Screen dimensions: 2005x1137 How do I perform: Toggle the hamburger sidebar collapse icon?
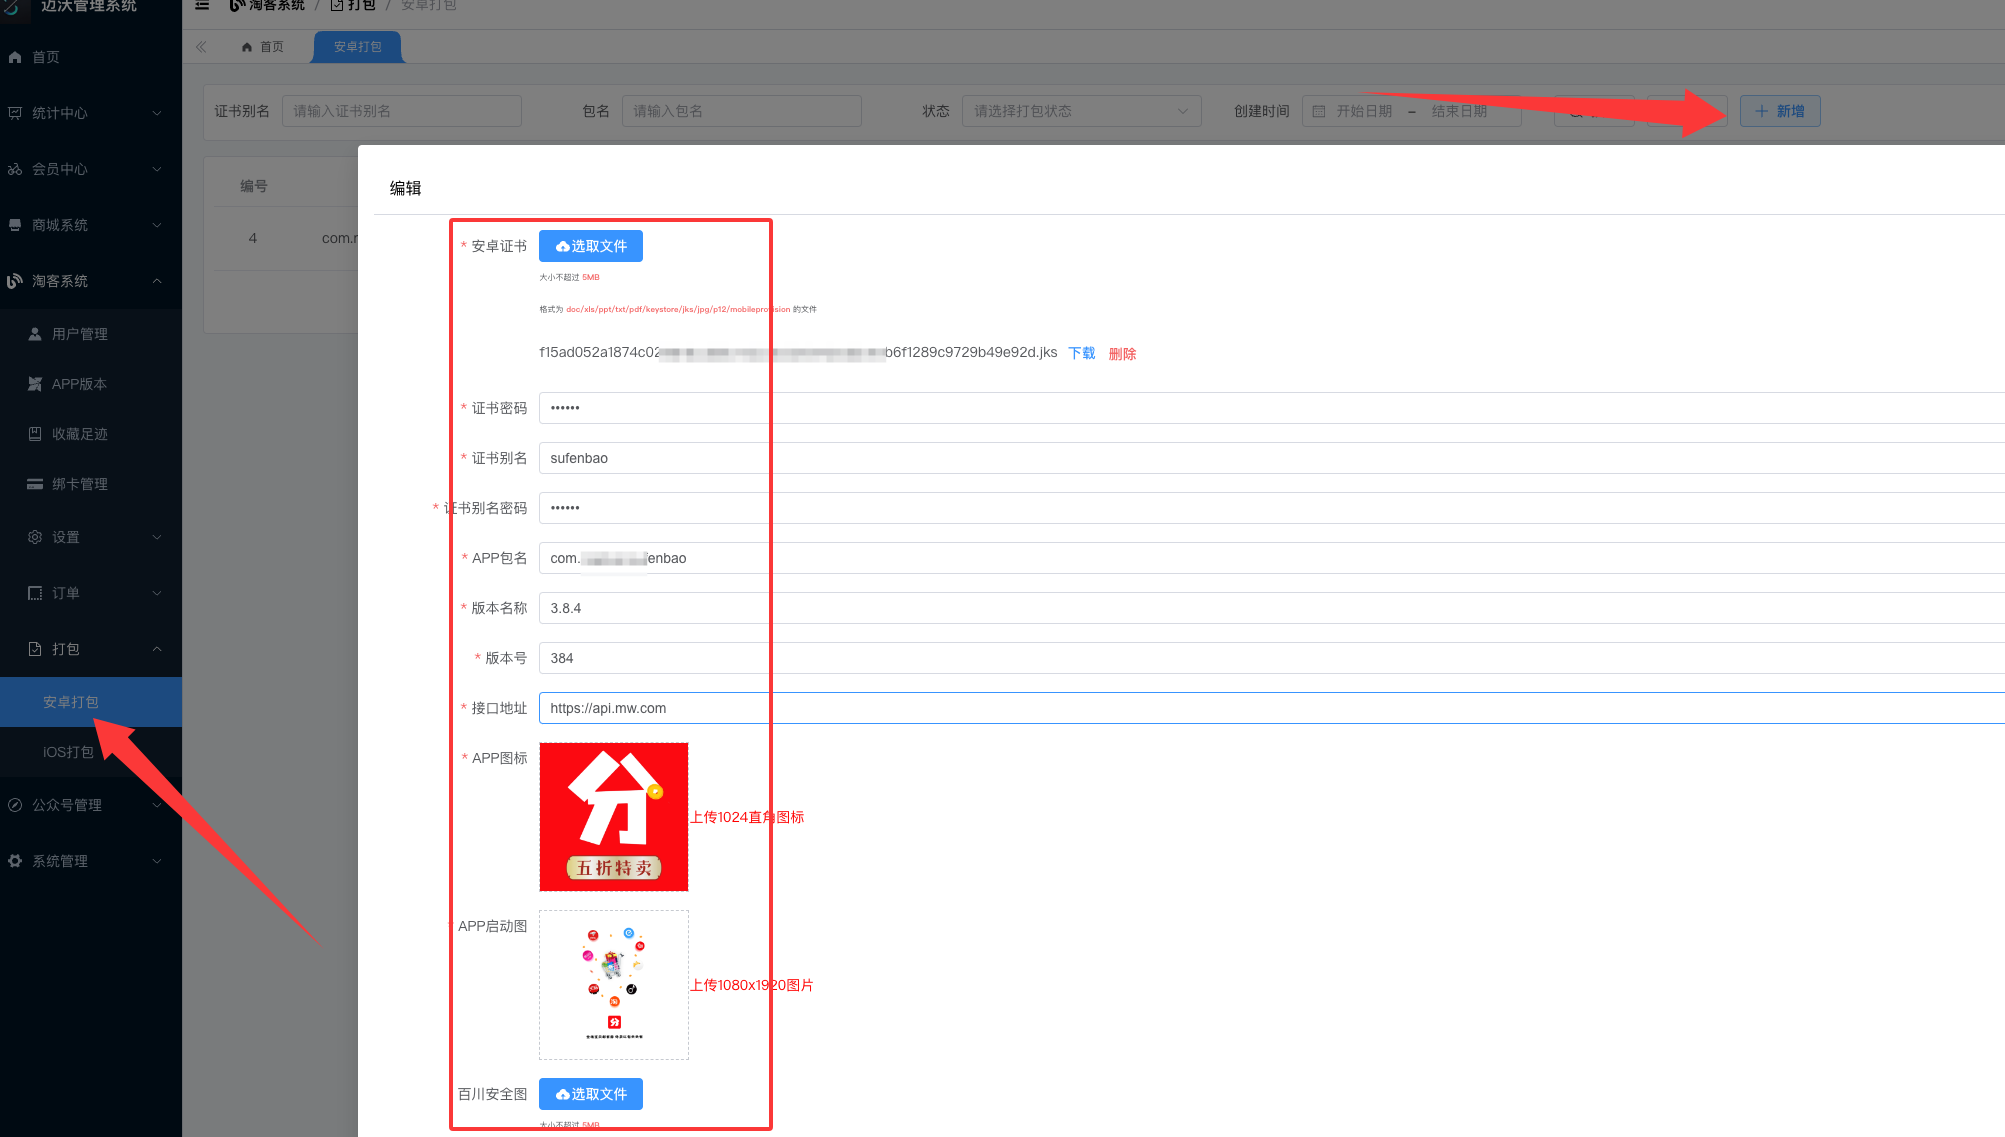click(x=202, y=5)
